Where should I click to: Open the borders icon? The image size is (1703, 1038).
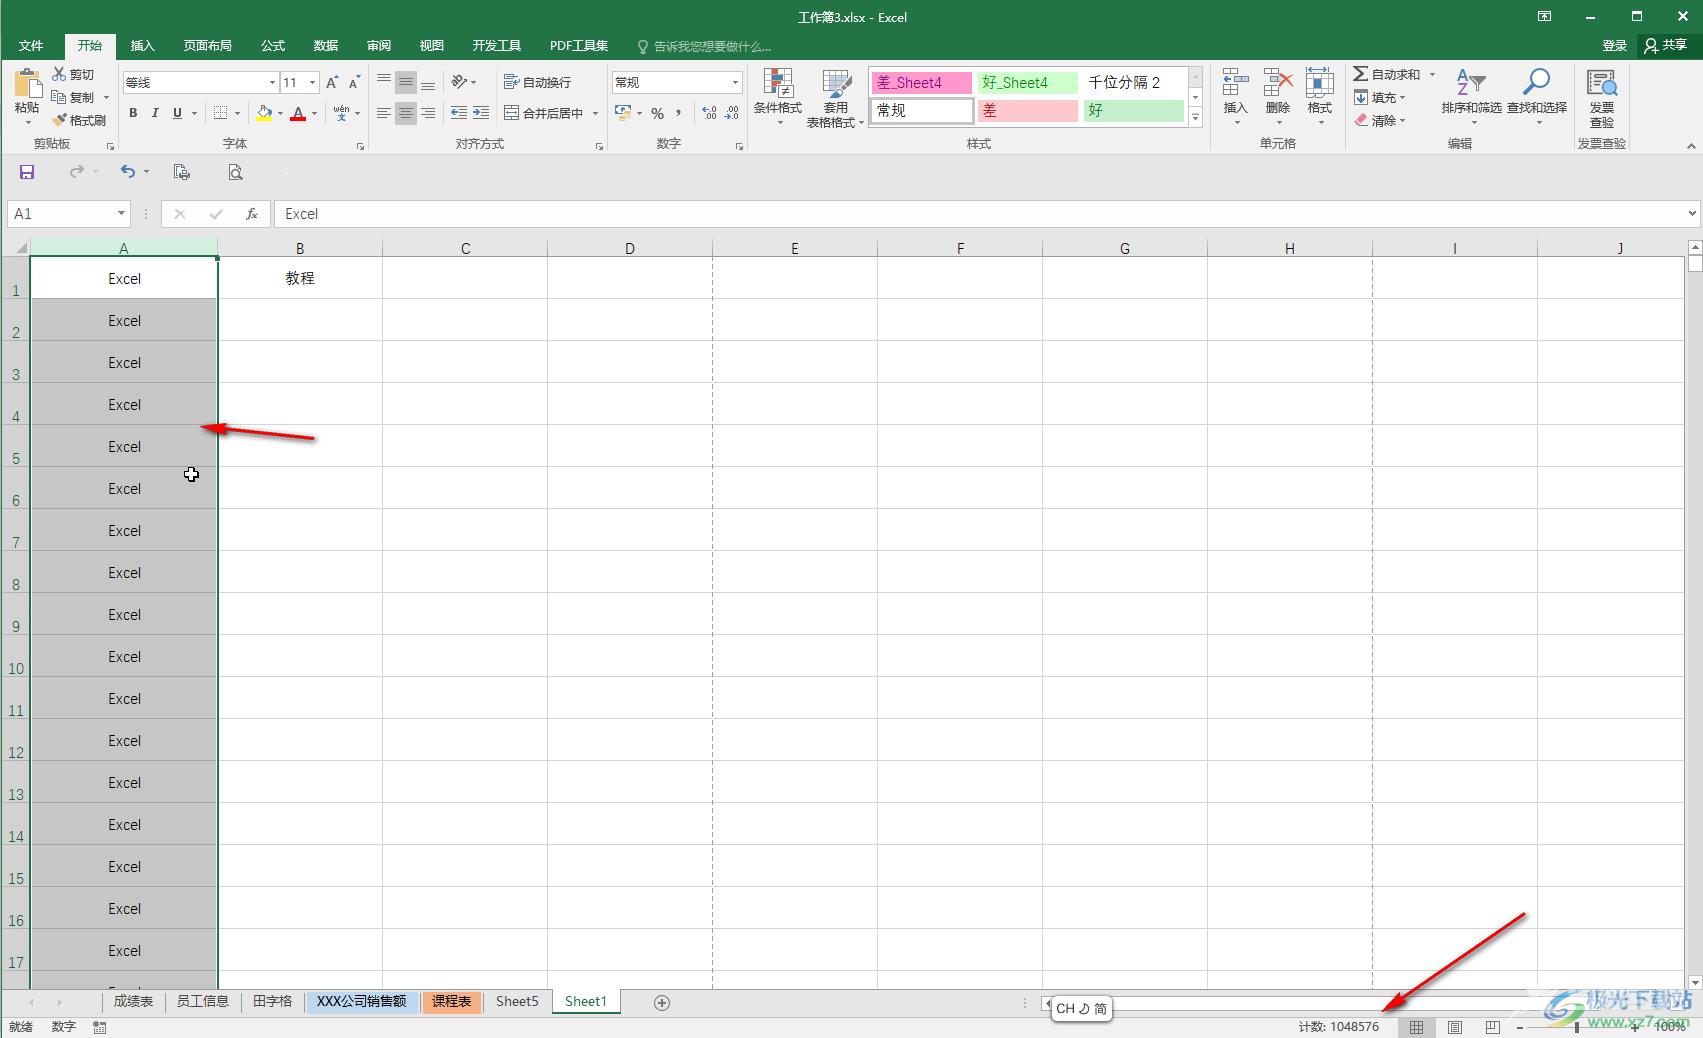pos(221,113)
